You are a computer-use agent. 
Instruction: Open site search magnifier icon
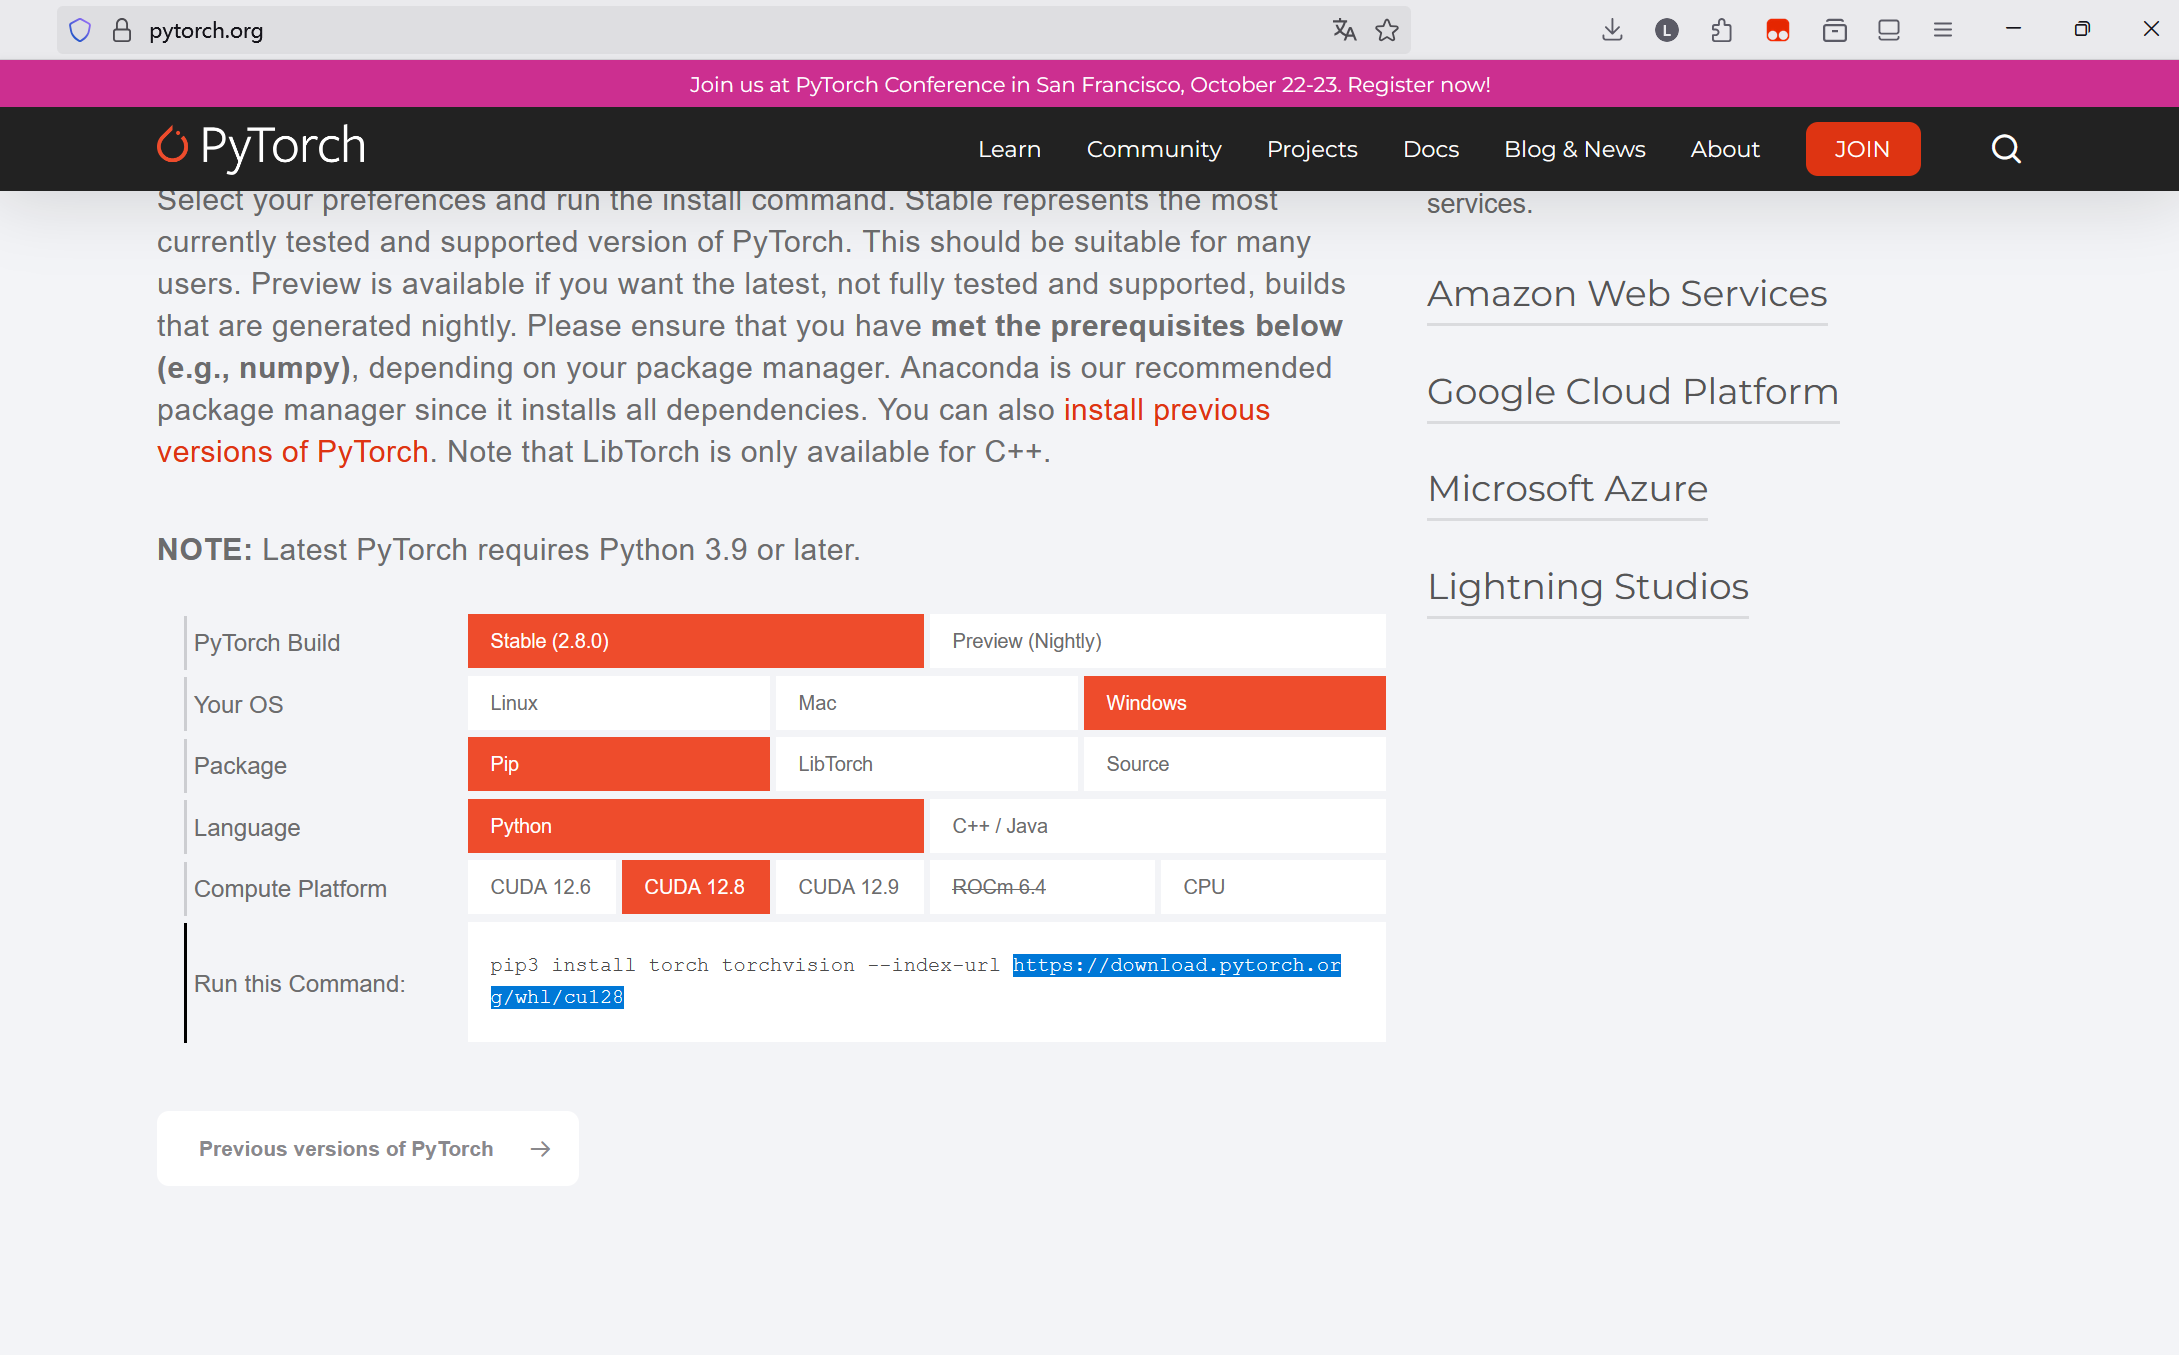pos(2006,149)
